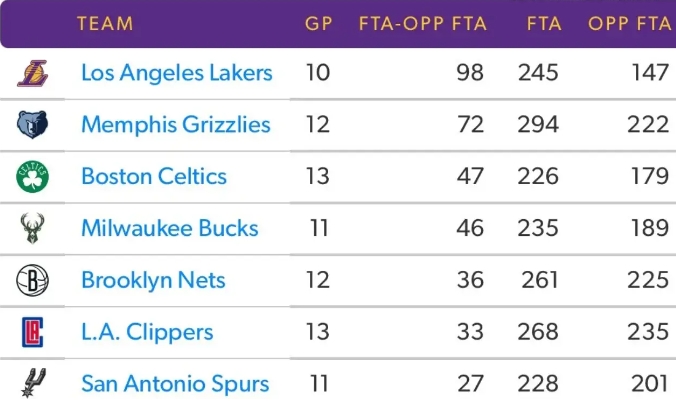Image resolution: width=676 pixels, height=409 pixels.
Task: Open the San Antonio Spurs link
Action: (x=175, y=384)
